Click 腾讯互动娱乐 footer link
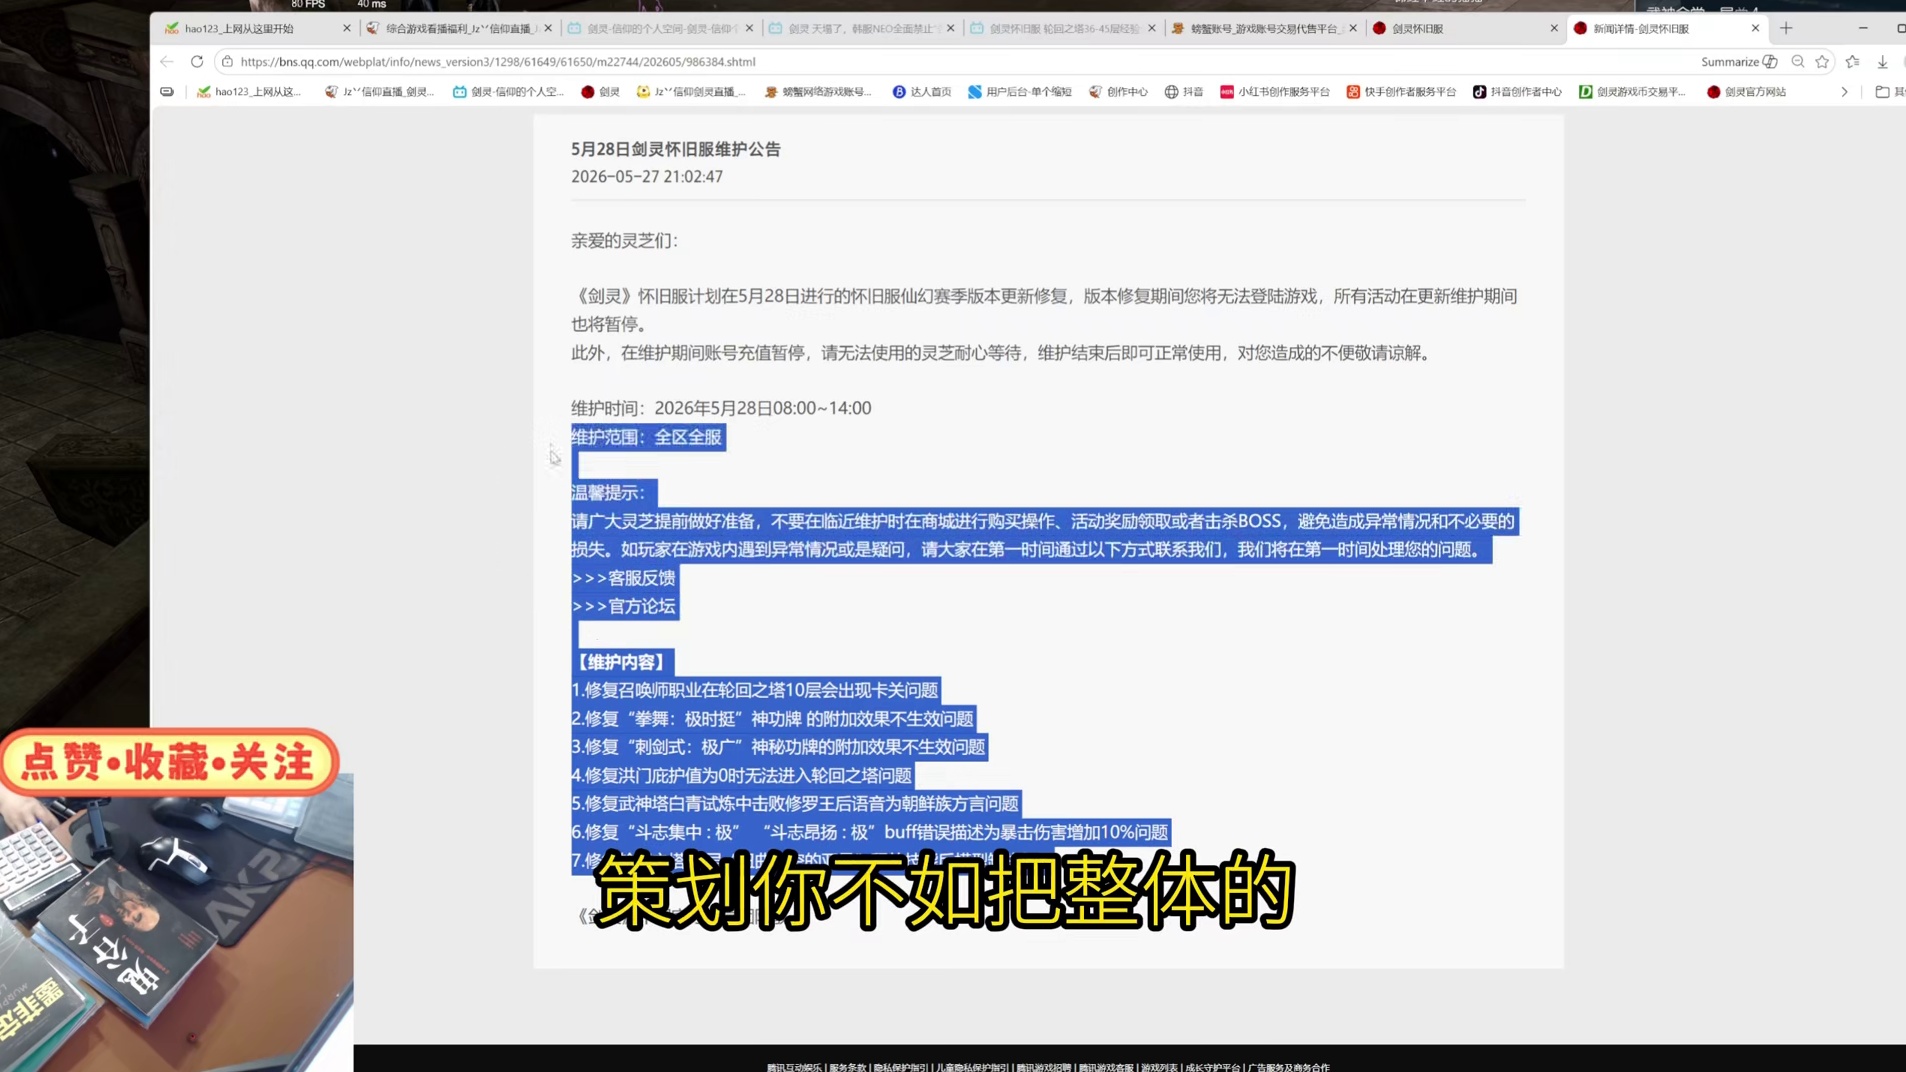The height and width of the screenshot is (1072, 1906). 794,1067
